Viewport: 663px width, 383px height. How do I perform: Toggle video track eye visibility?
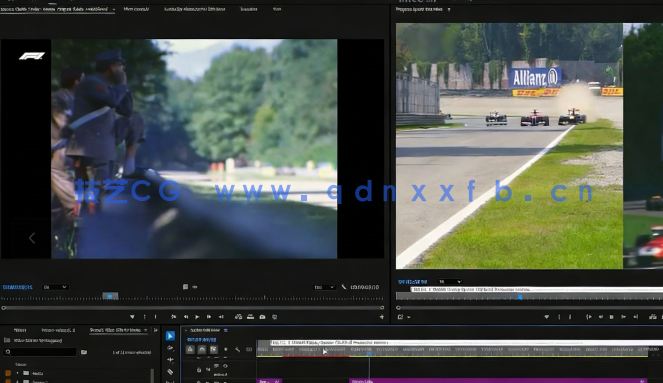tap(225, 366)
